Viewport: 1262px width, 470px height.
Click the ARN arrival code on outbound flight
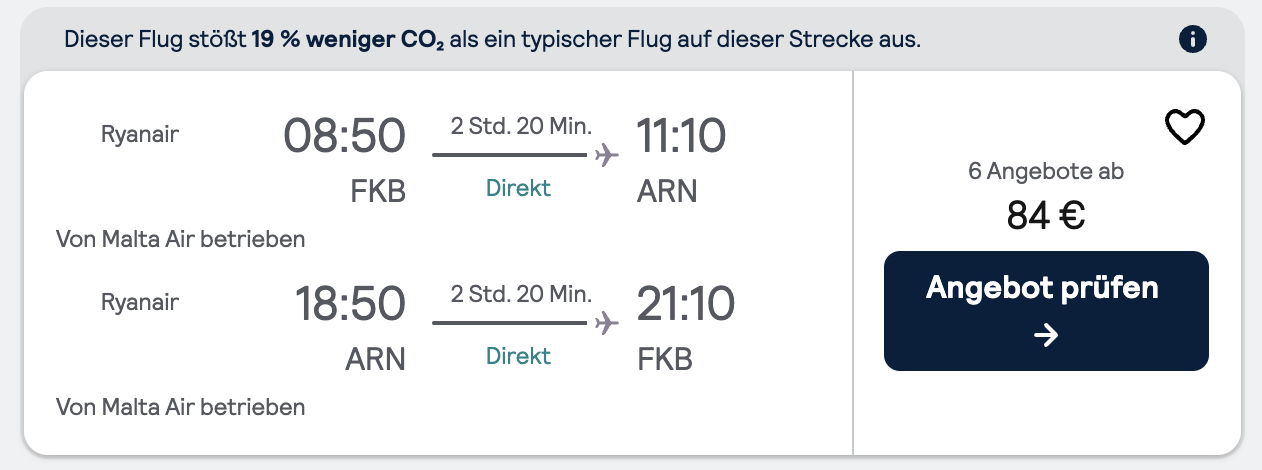coord(667,191)
